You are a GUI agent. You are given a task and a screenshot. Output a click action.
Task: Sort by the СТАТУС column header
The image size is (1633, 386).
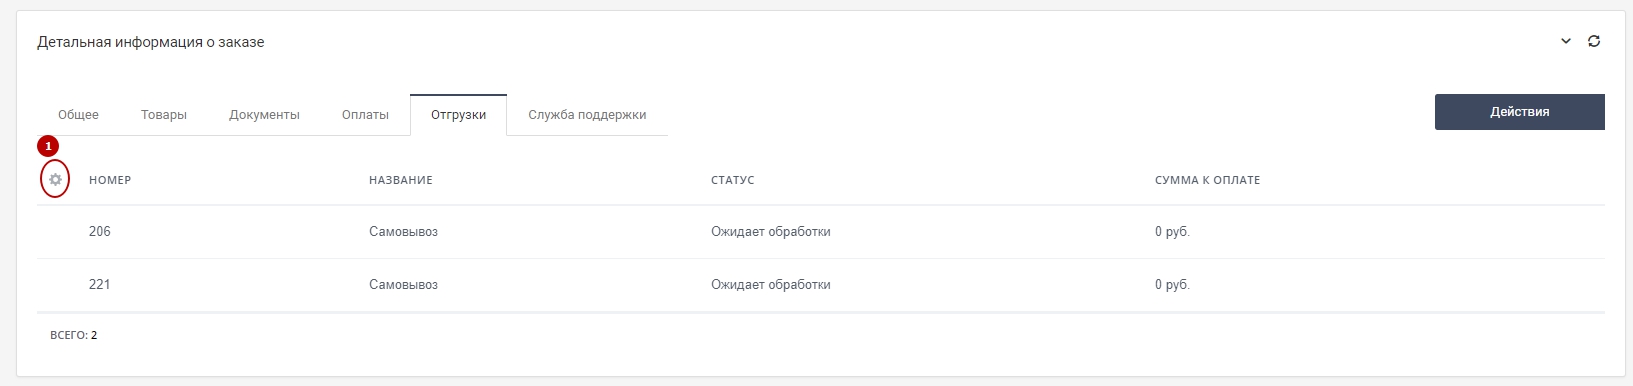[733, 180]
